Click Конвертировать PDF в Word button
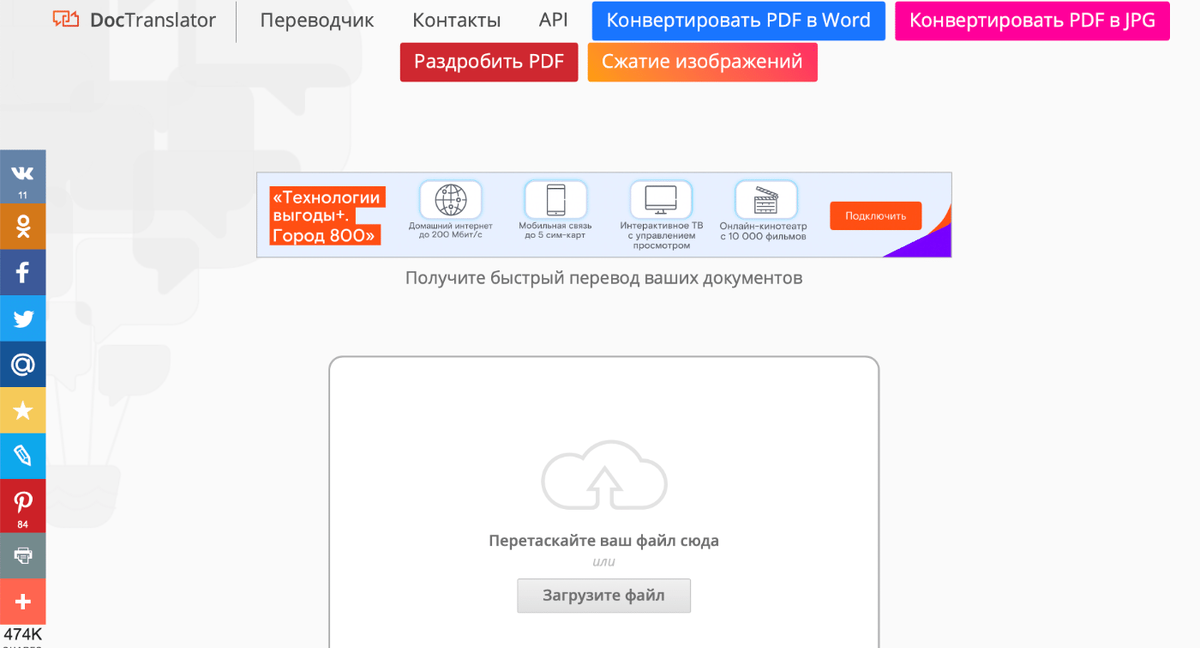1200x648 pixels. 738,21
